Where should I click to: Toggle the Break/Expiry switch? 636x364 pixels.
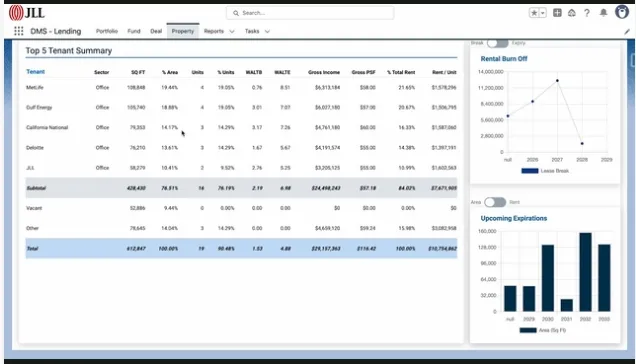[497, 43]
